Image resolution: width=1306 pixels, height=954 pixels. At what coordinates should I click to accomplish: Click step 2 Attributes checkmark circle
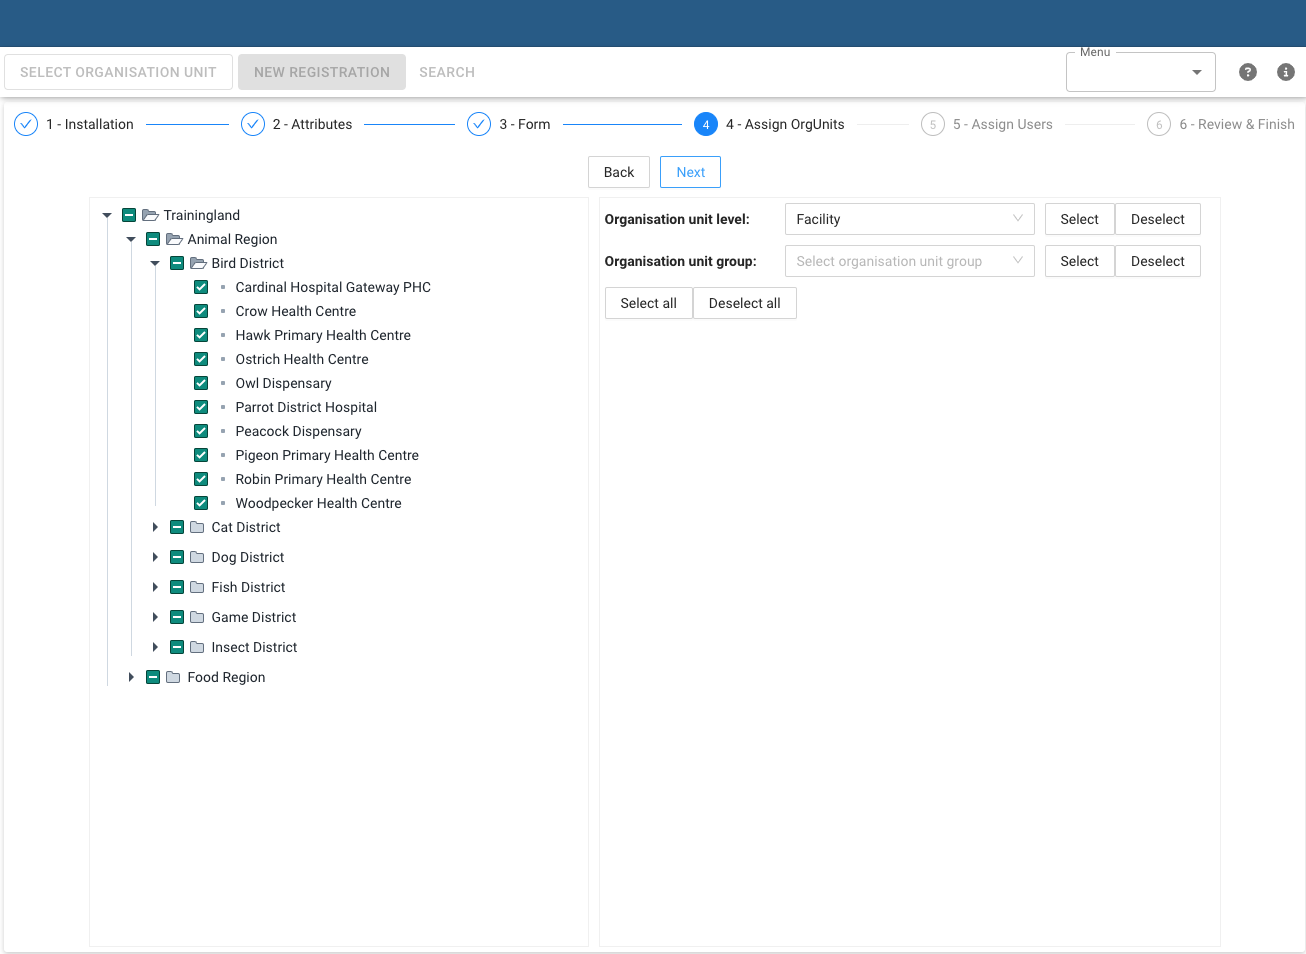click(253, 124)
